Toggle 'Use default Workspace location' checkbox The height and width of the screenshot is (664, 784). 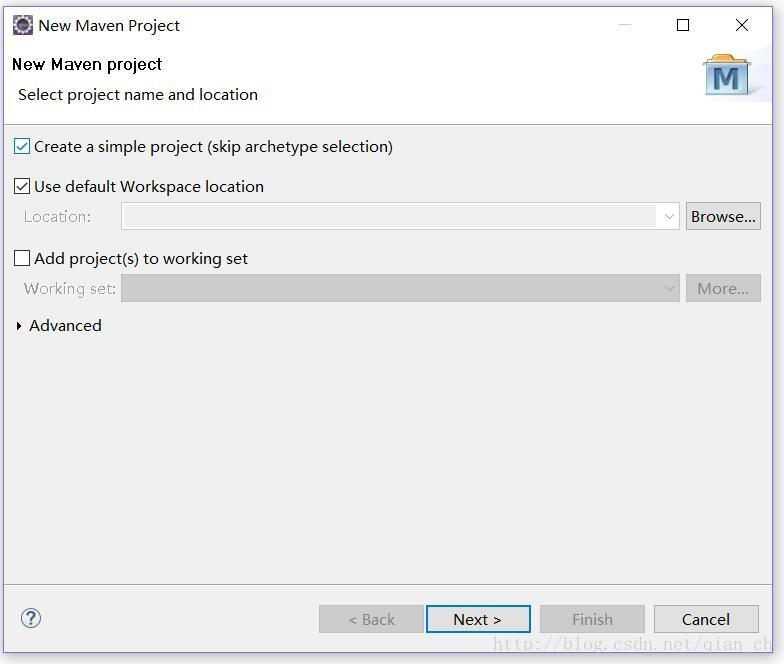pyautogui.click(x=22, y=187)
